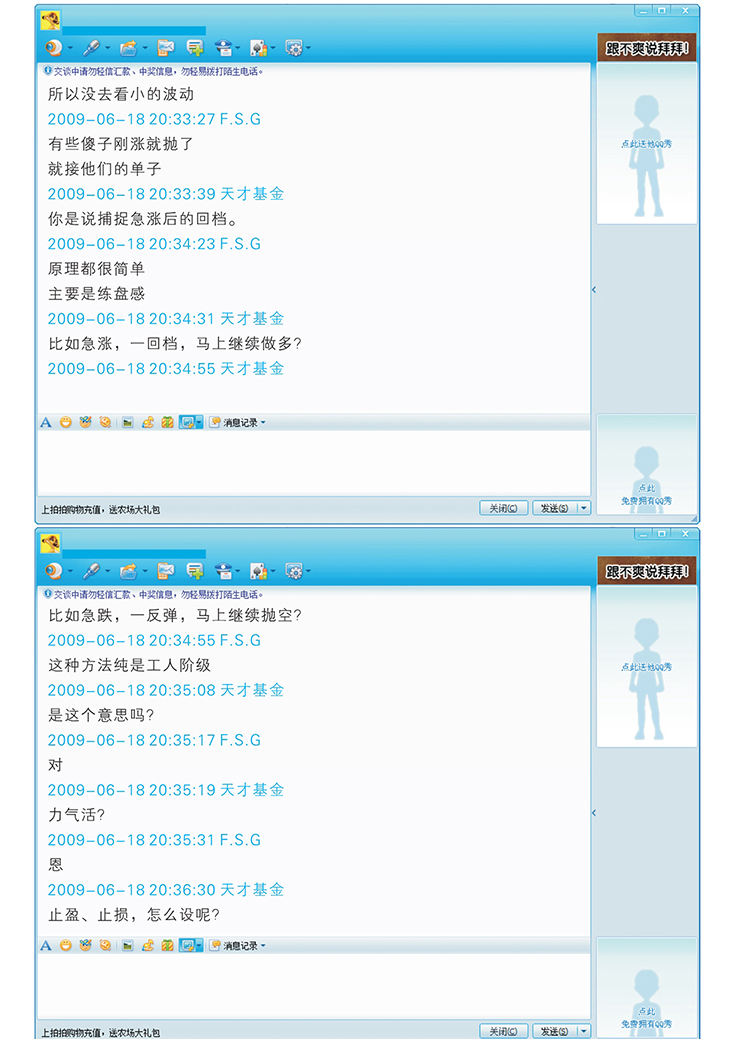Click screenshot capture icon in lower window
The height and width of the screenshot is (1039, 750).
(188, 946)
